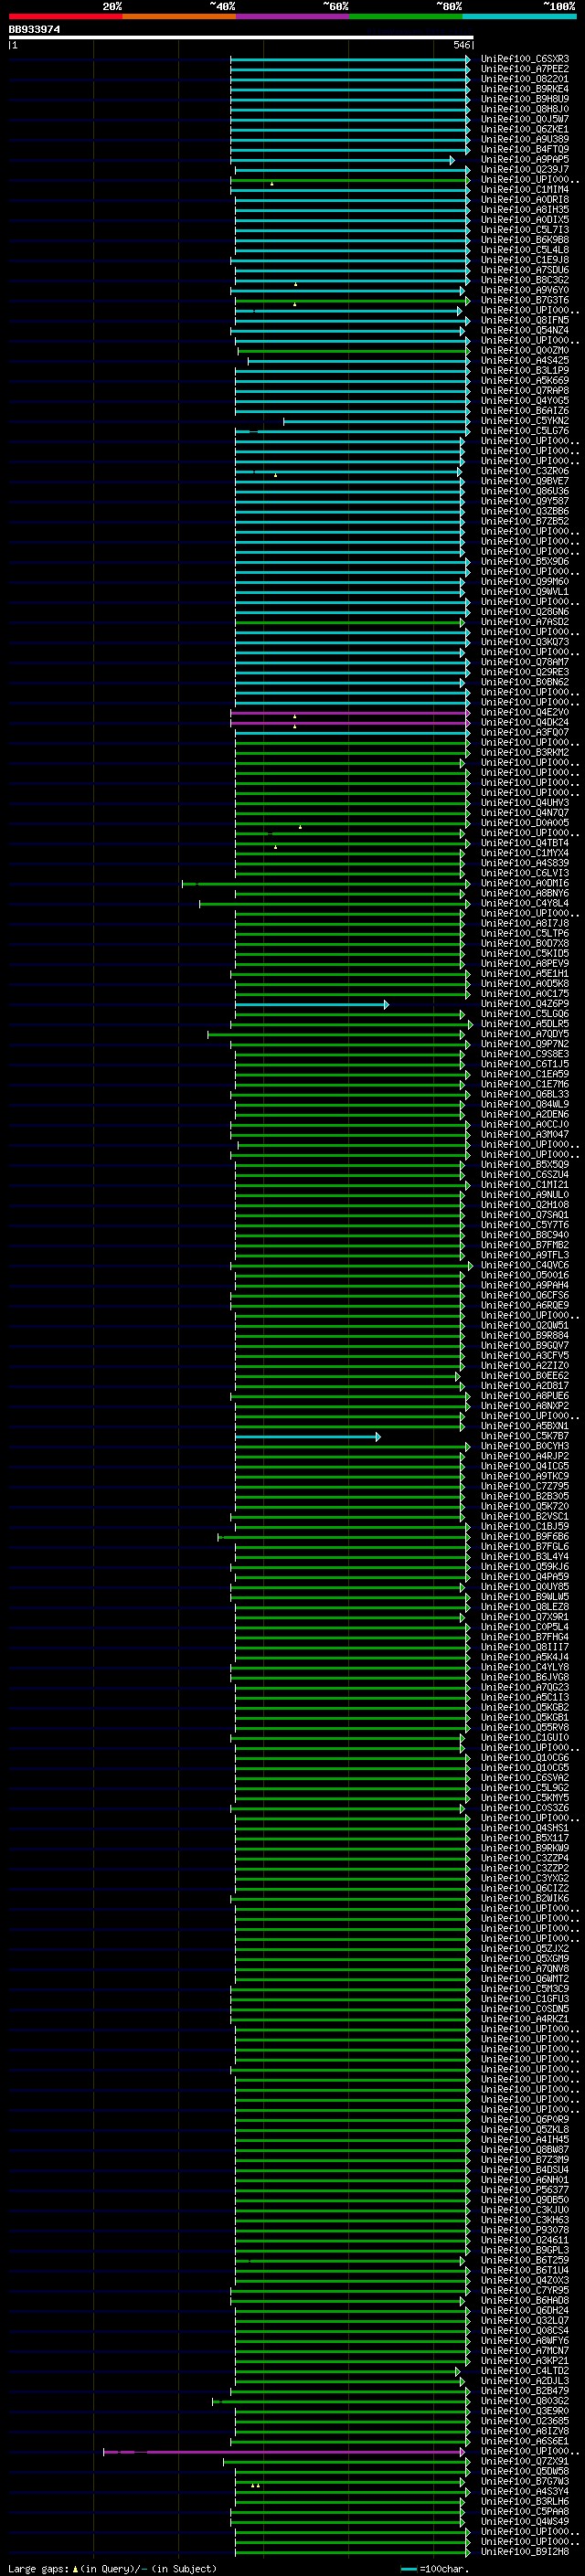Select the UniRef100_Q9P7N2 label
The width and height of the screenshot is (585, 2576).
coord(524,1044)
